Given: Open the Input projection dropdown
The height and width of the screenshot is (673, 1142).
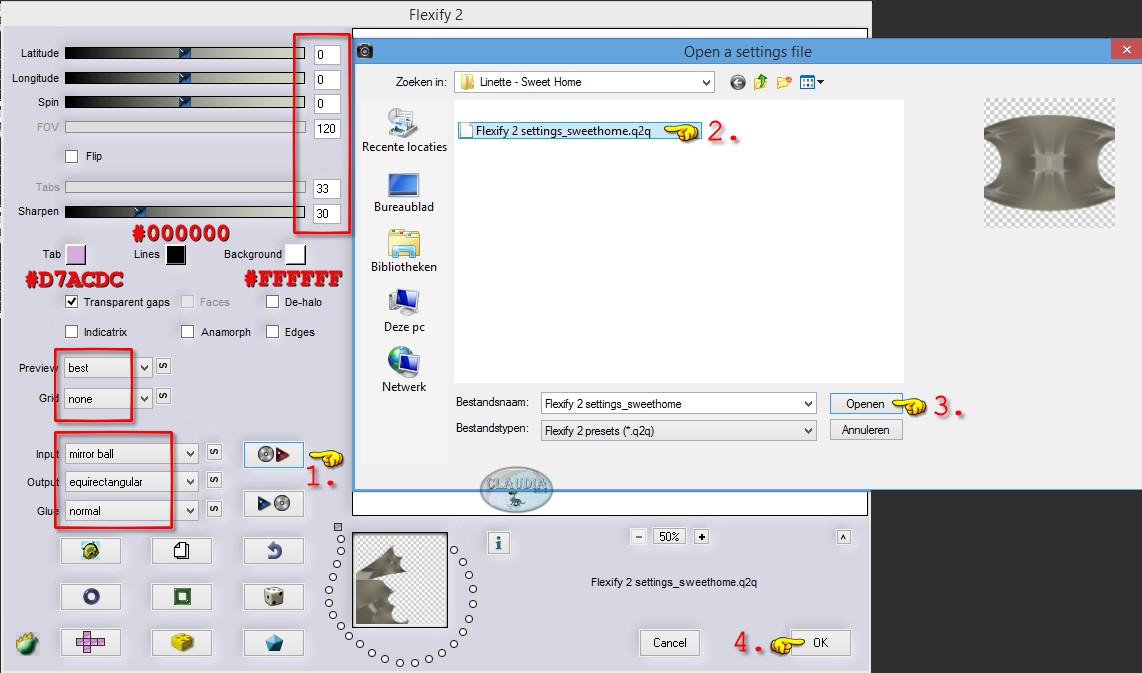Looking at the screenshot, I should tap(131, 454).
